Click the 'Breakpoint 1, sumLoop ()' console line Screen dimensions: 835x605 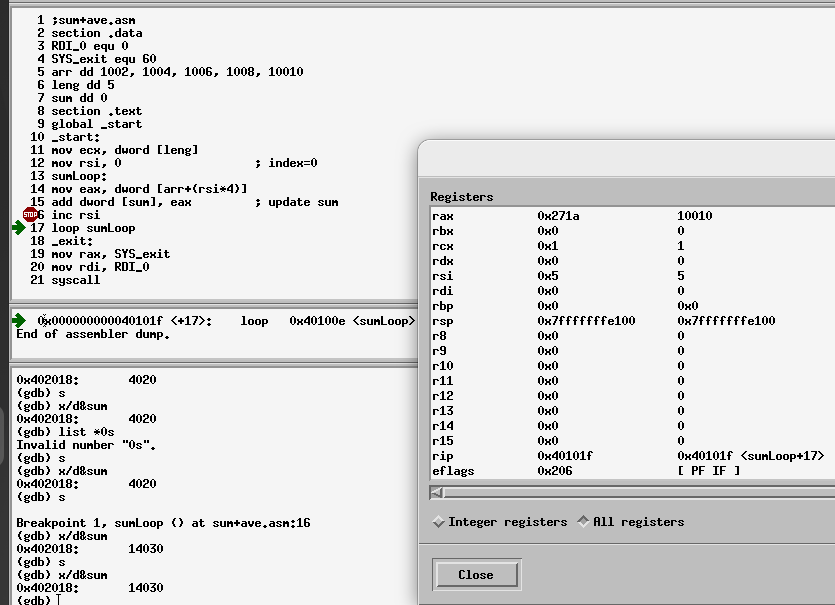click(x=163, y=523)
